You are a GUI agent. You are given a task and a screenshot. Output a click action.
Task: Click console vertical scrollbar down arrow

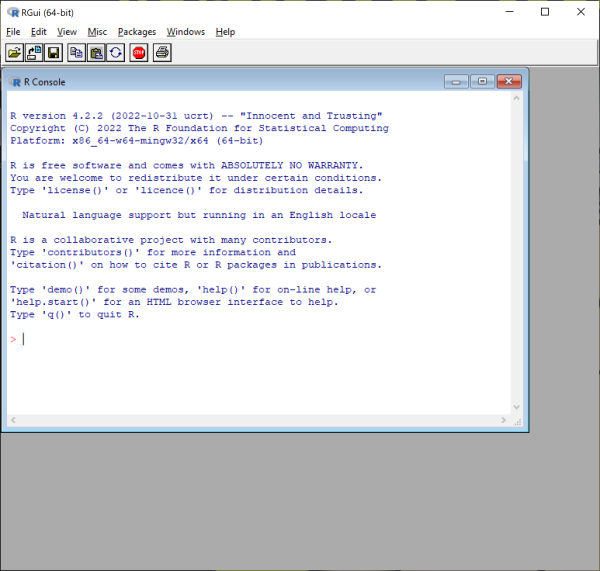(x=516, y=407)
